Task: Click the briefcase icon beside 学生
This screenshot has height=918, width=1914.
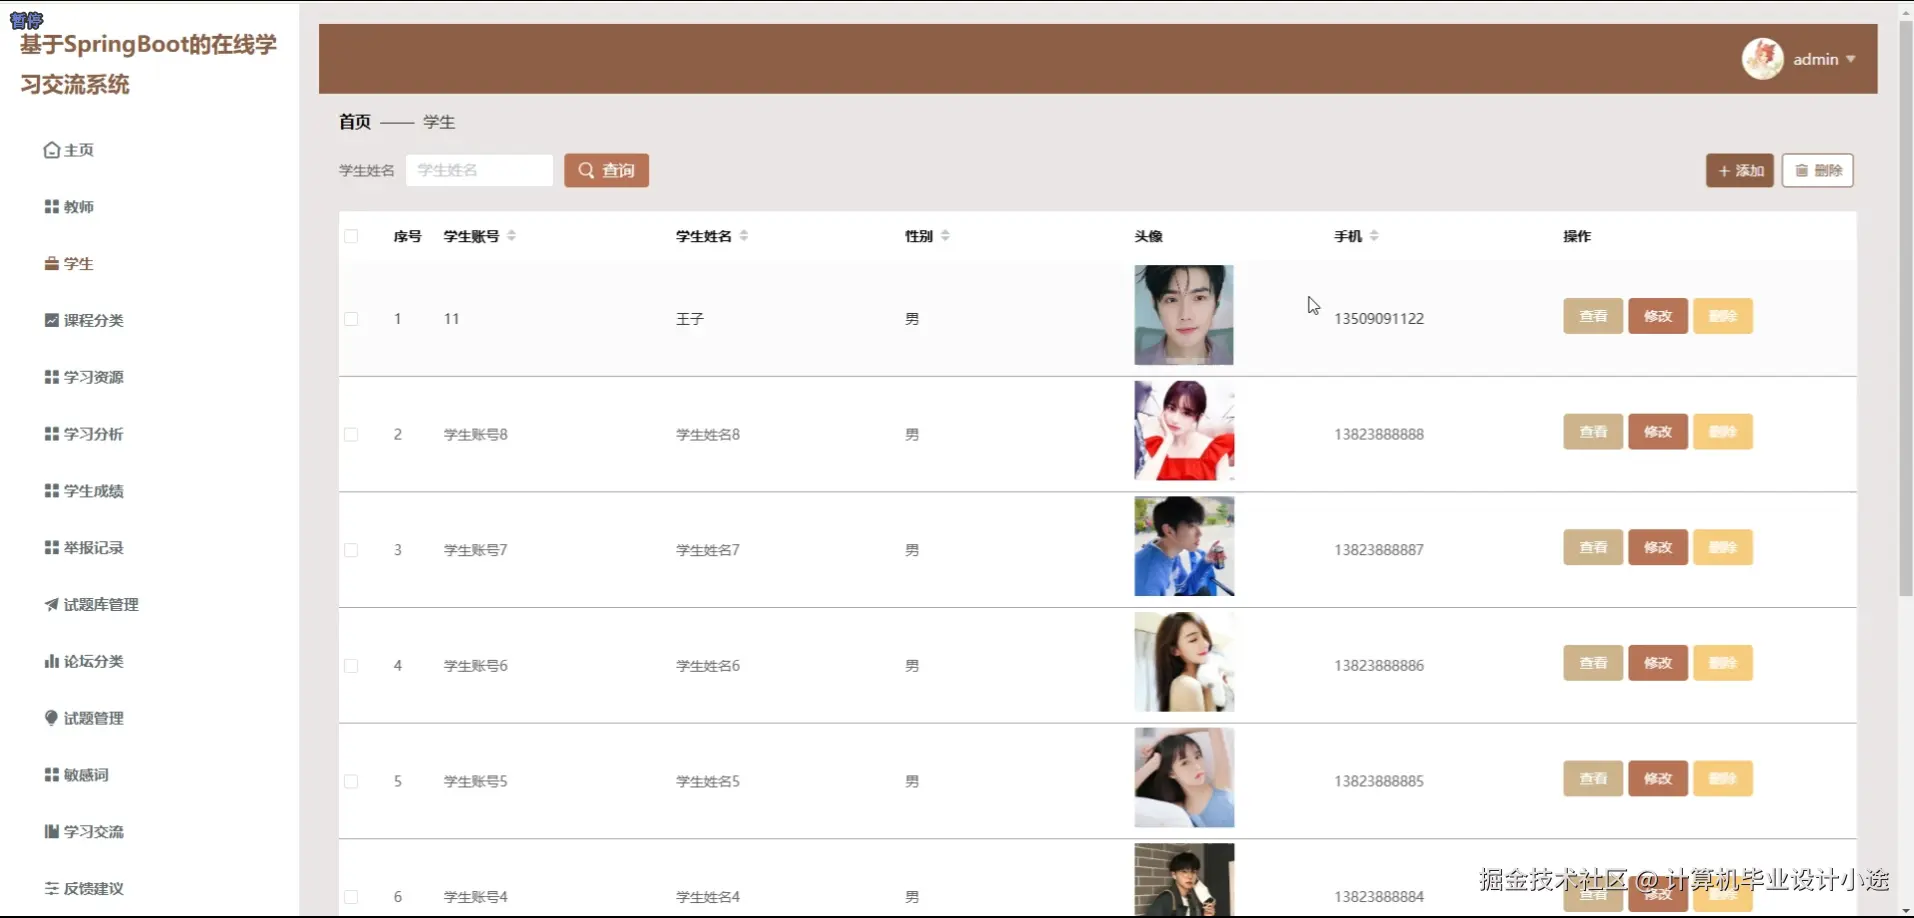Action: pos(52,264)
